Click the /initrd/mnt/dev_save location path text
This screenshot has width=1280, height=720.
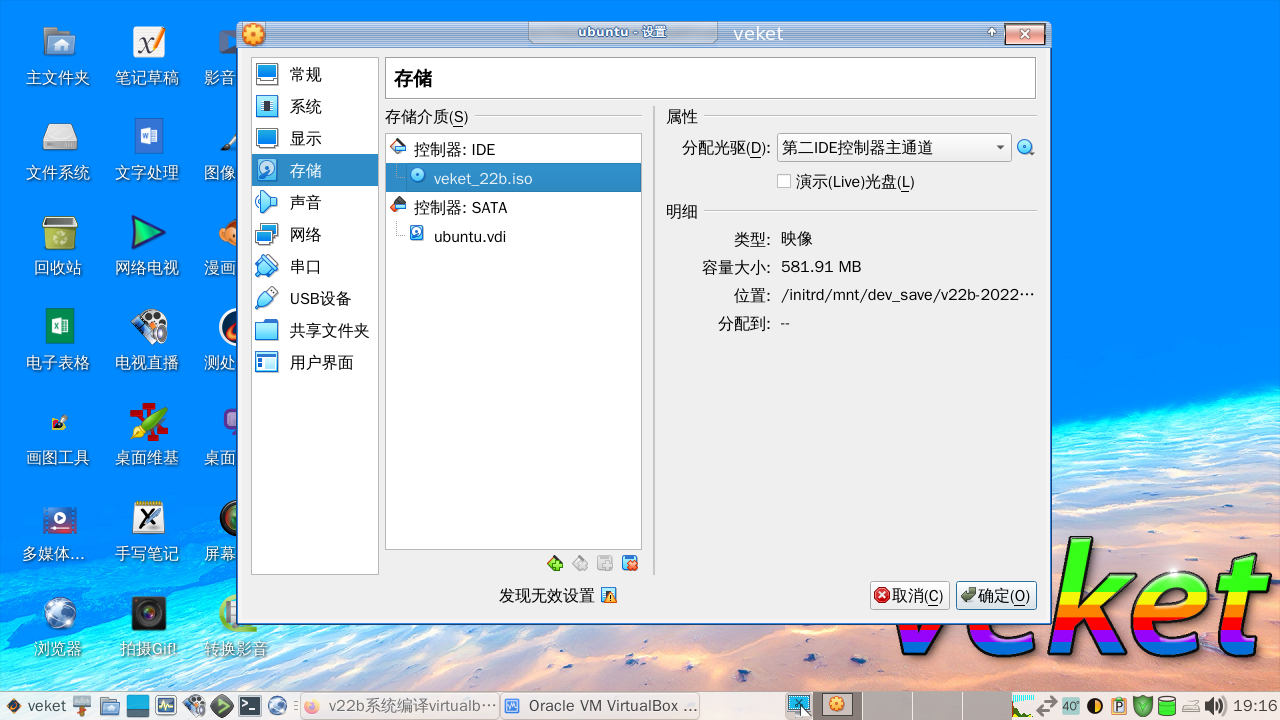pyautogui.click(x=908, y=295)
